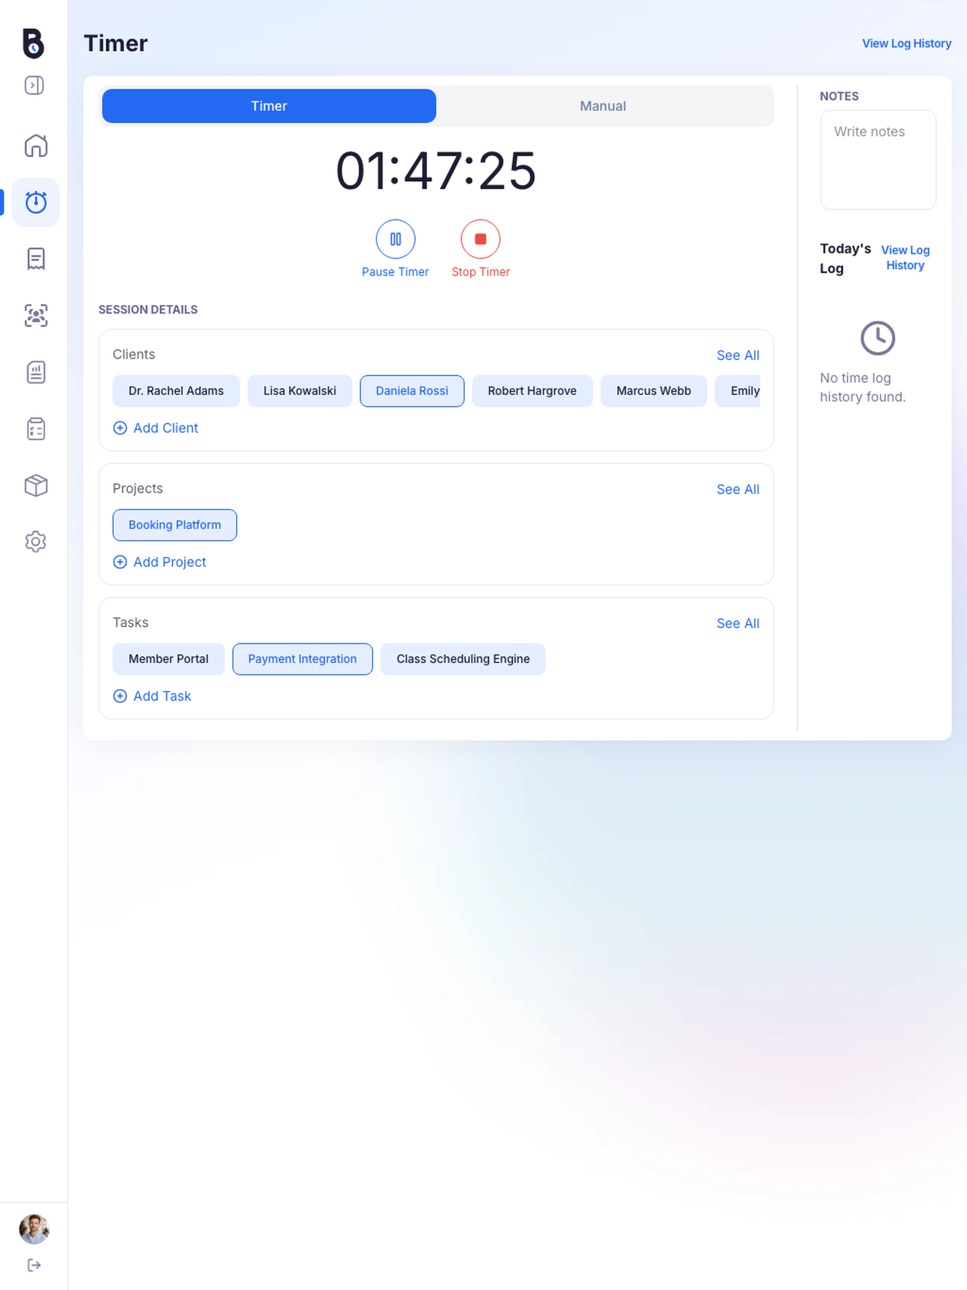
Task: Click the Timer page title
Action: tap(116, 43)
